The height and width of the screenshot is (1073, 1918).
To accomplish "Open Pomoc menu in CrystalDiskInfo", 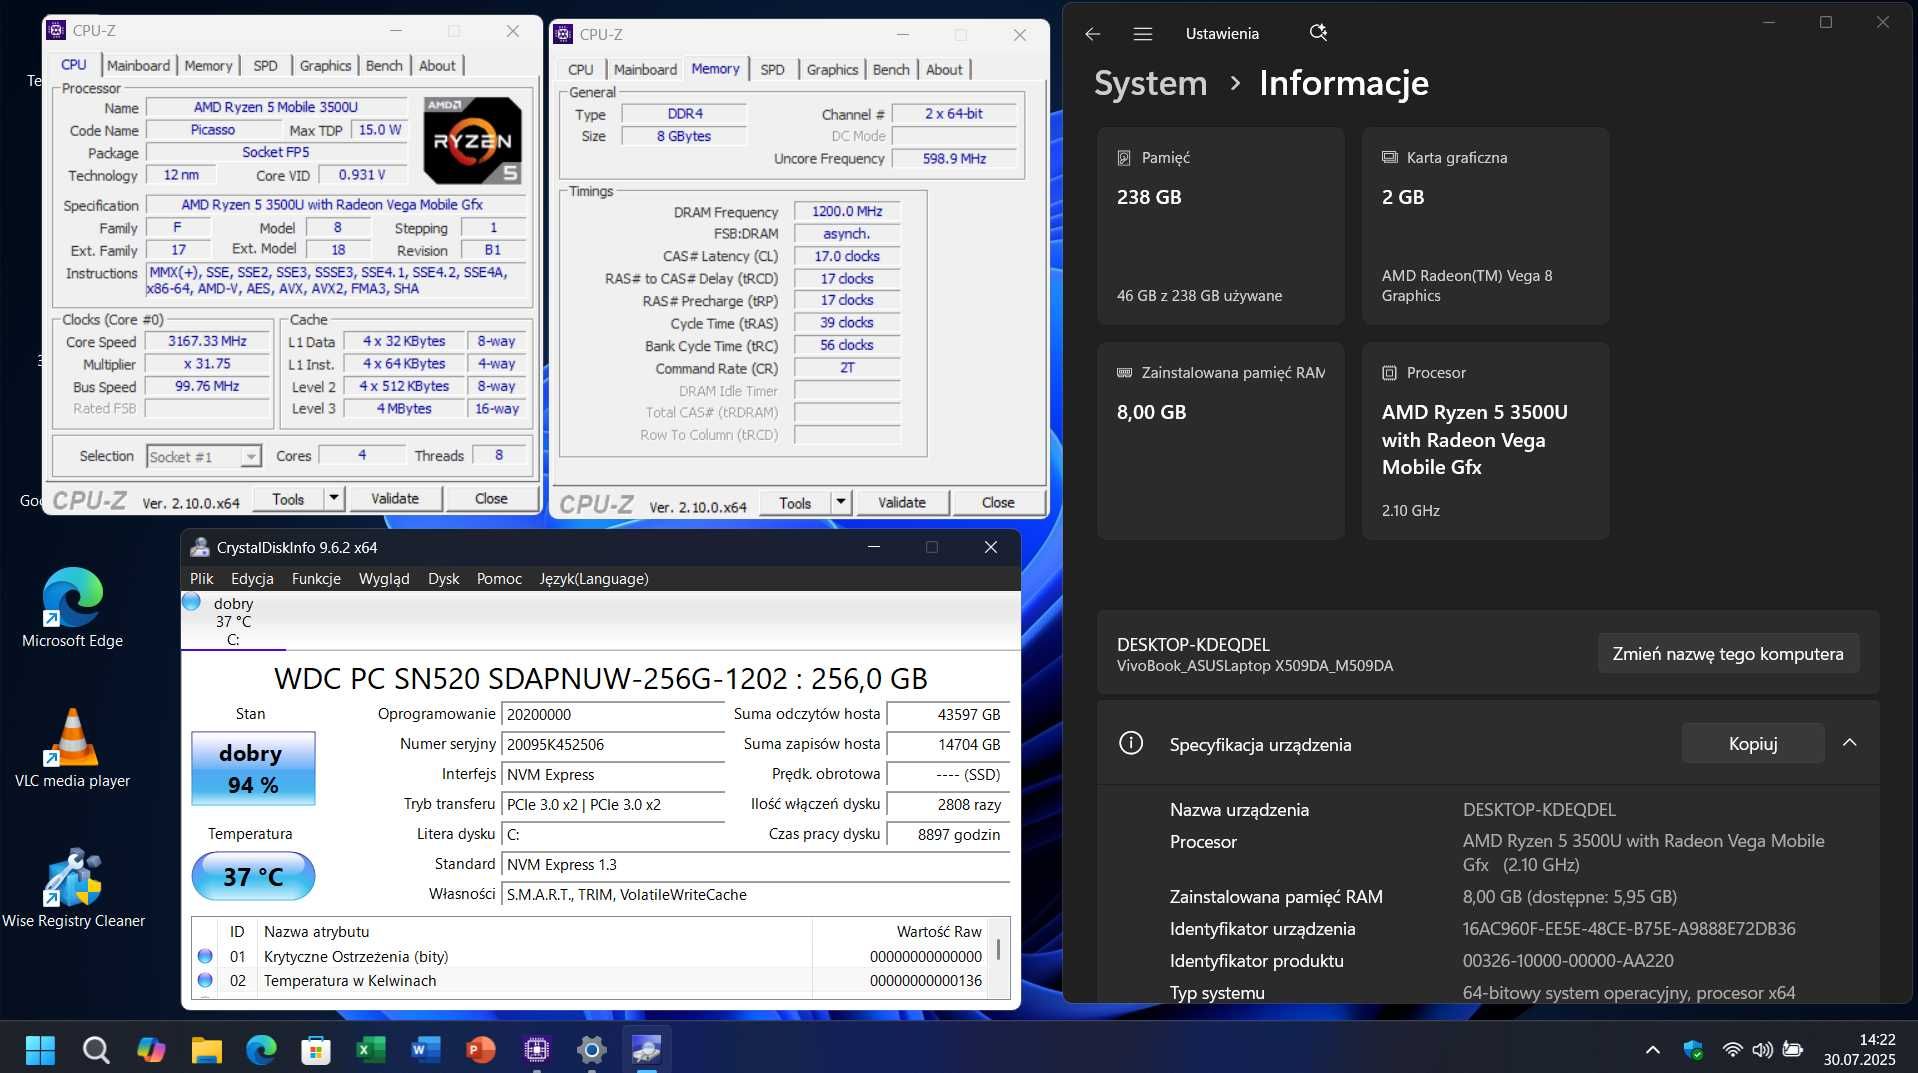I will 499,578.
